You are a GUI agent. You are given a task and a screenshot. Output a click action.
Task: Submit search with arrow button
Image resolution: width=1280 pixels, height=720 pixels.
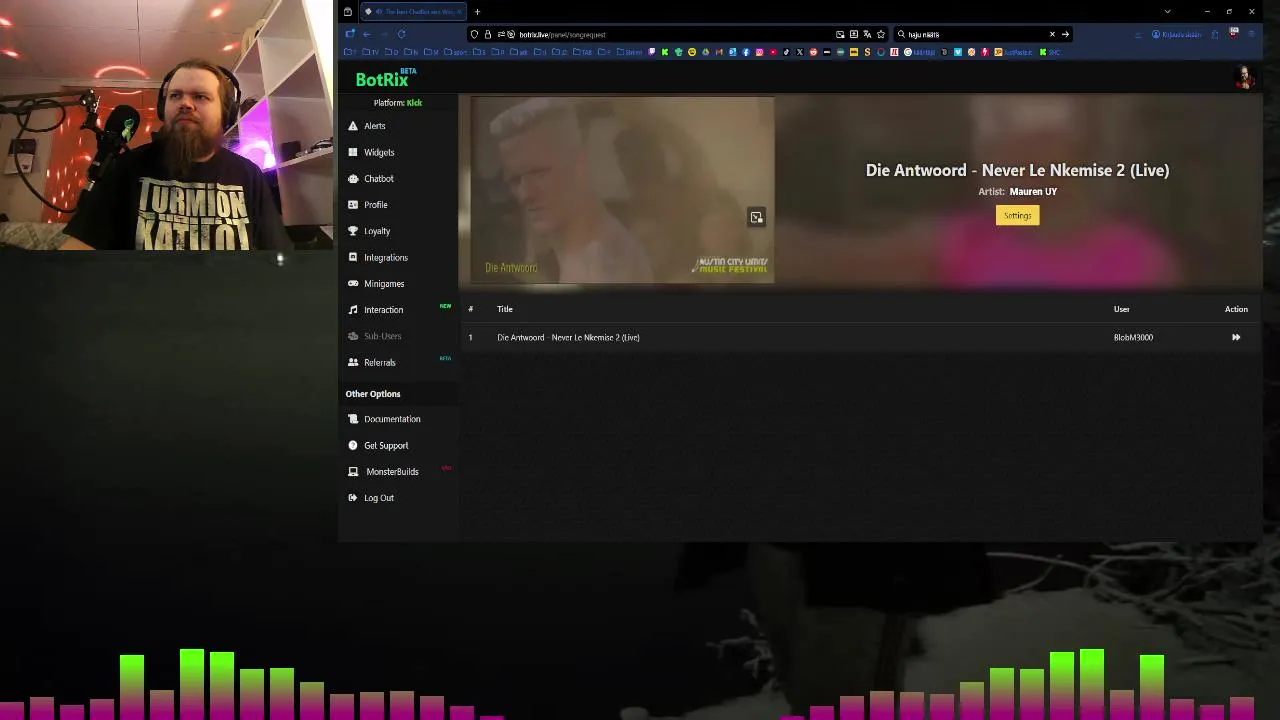[x=1065, y=34]
